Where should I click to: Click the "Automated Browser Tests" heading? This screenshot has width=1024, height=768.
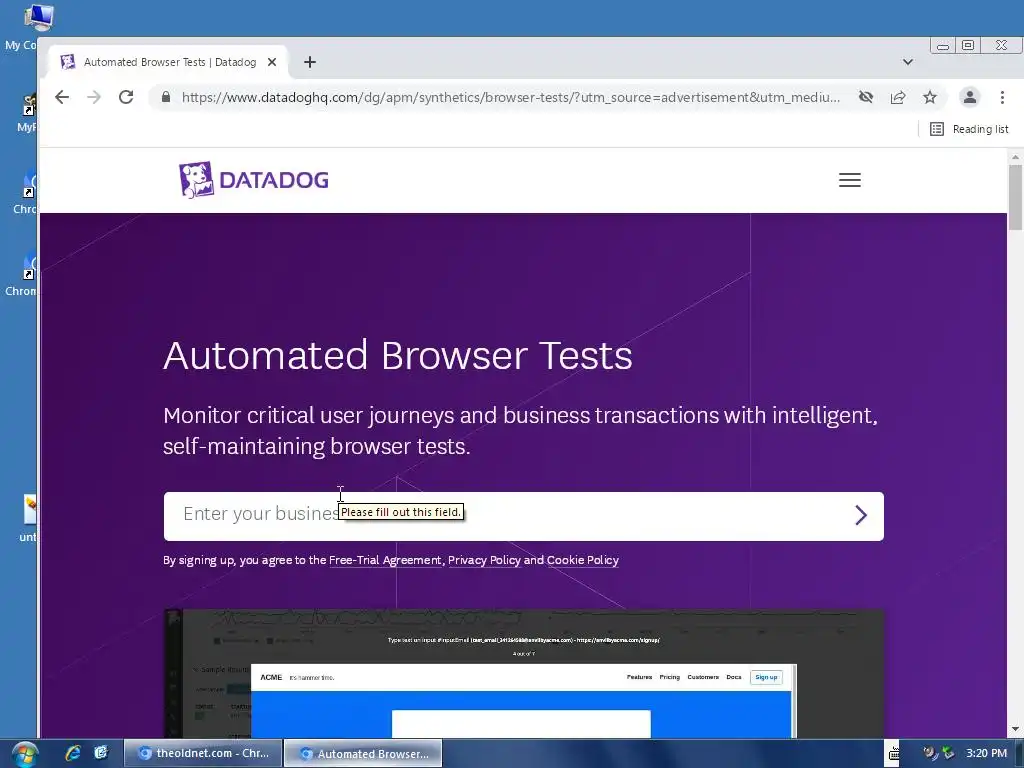click(398, 355)
